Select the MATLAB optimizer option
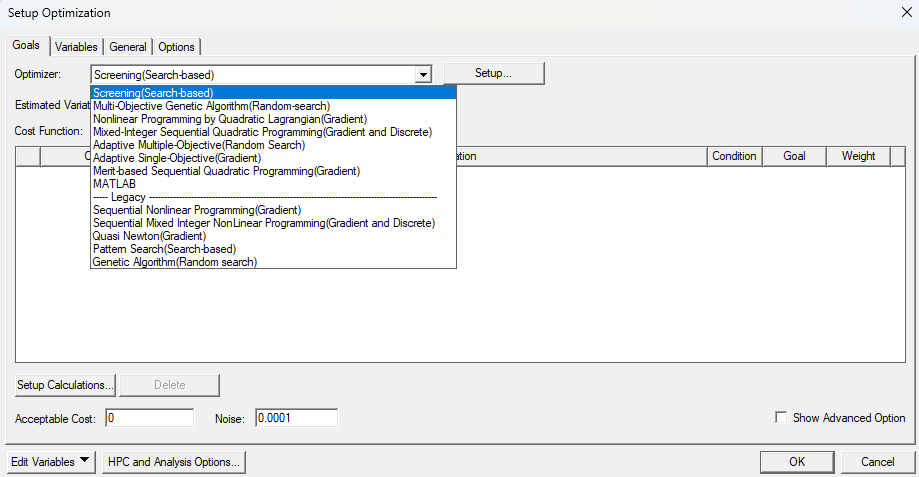The width and height of the screenshot is (919, 477). 114,184
